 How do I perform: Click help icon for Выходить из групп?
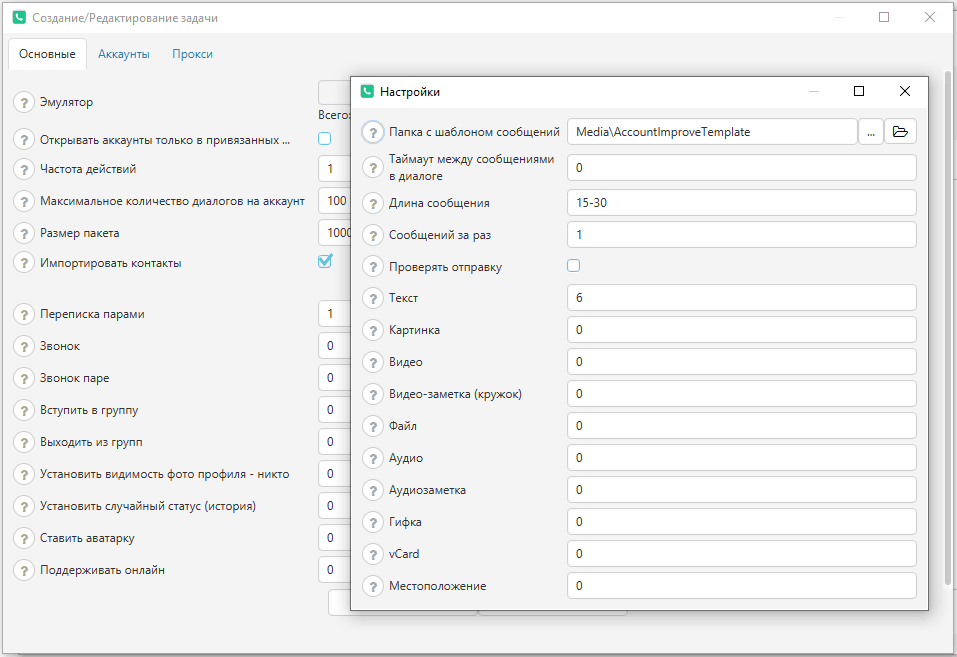click(24, 442)
